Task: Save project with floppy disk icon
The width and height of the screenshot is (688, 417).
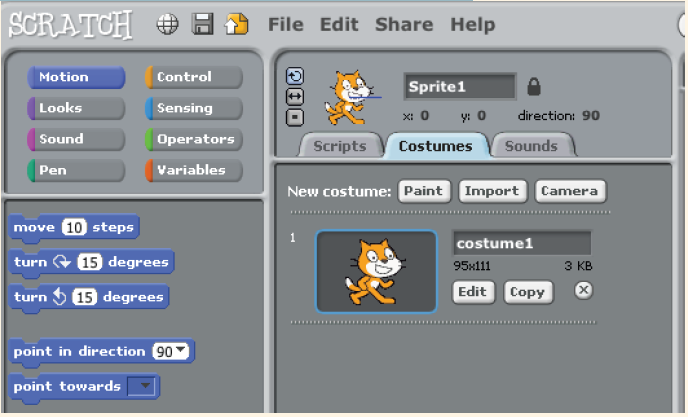Action: [x=202, y=24]
